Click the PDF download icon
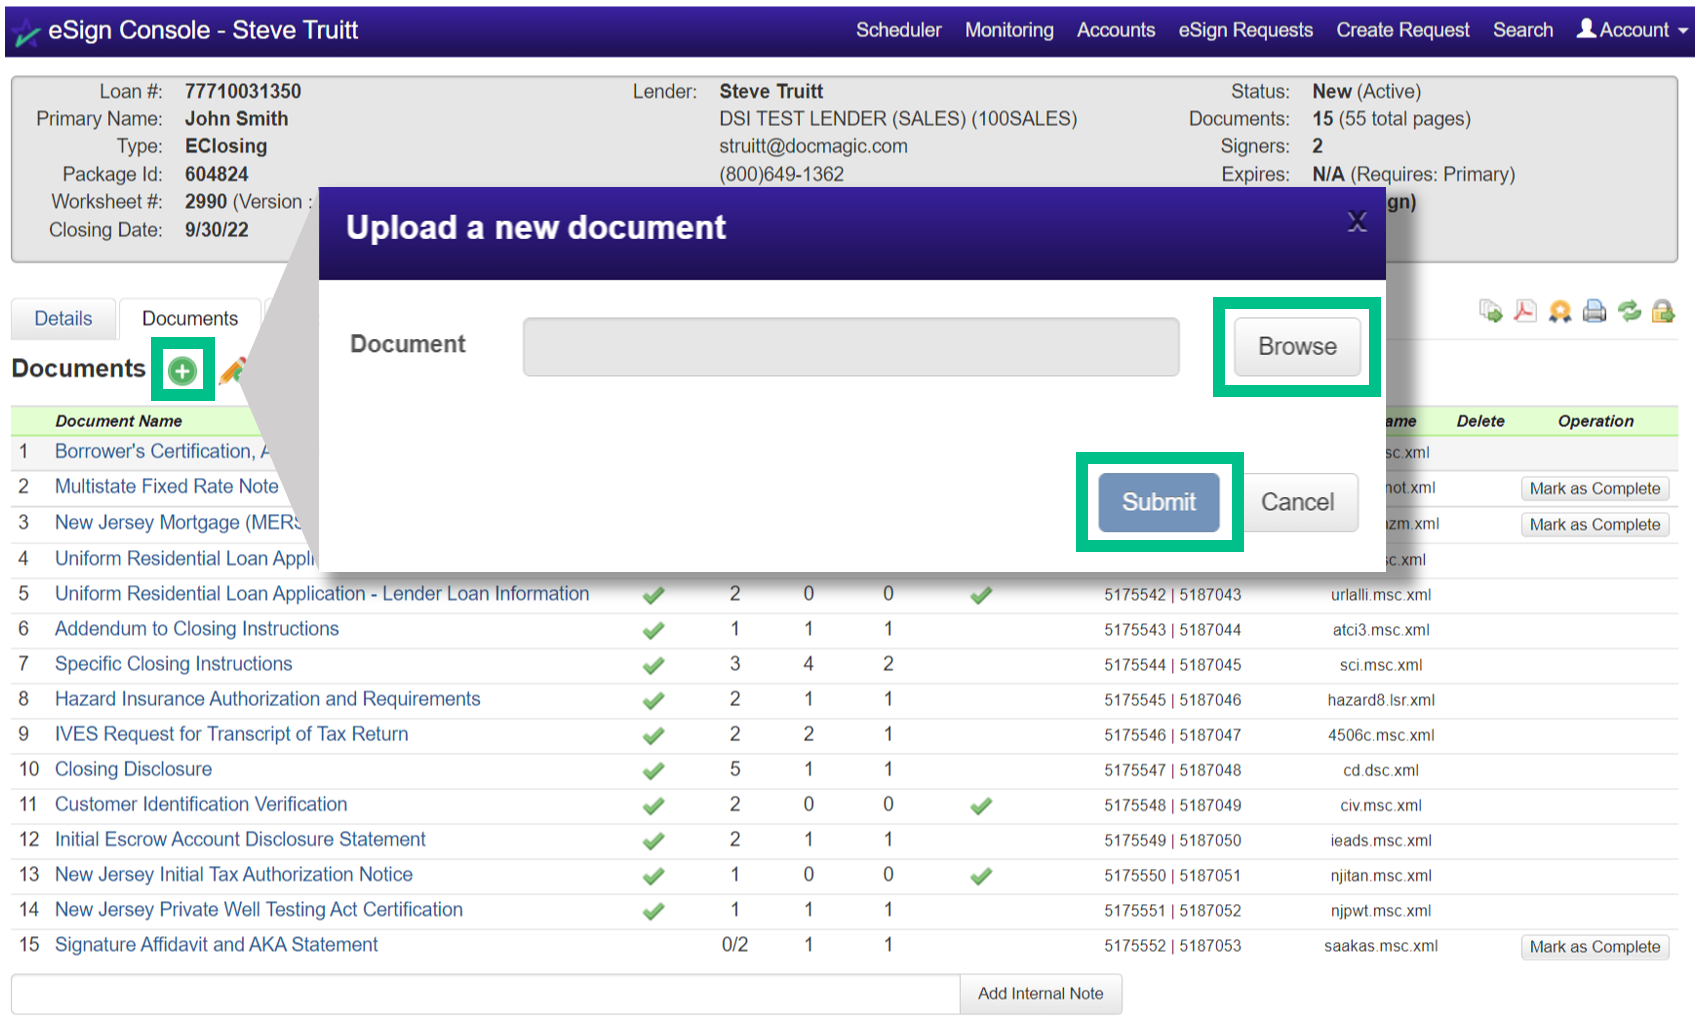The image size is (1699, 1020). coord(1525,311)
